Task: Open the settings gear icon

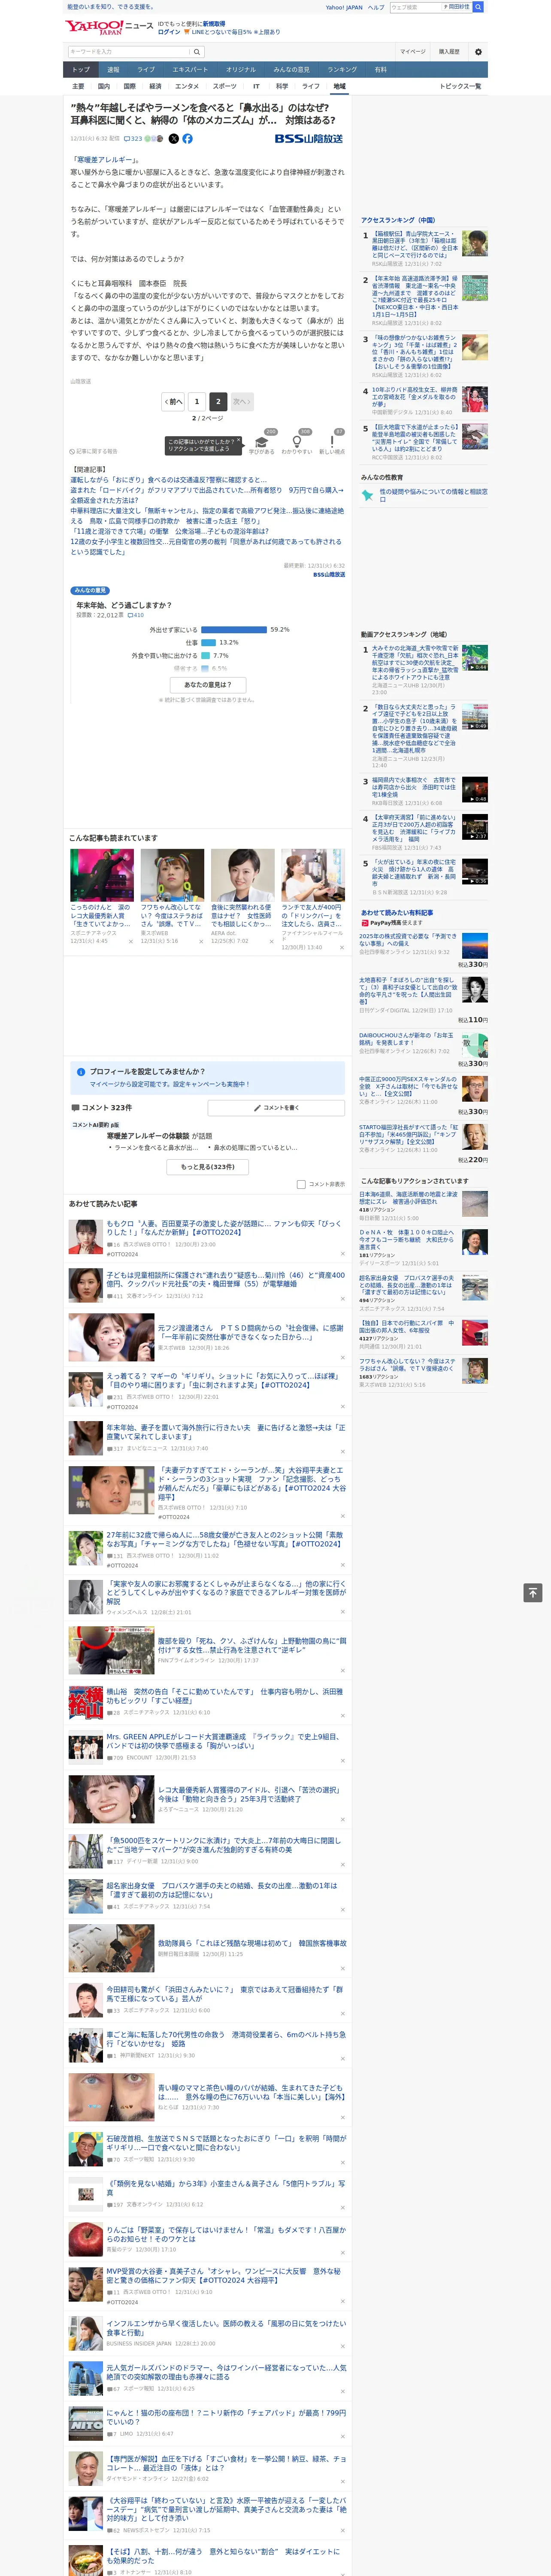Action: tap(478, 51)
